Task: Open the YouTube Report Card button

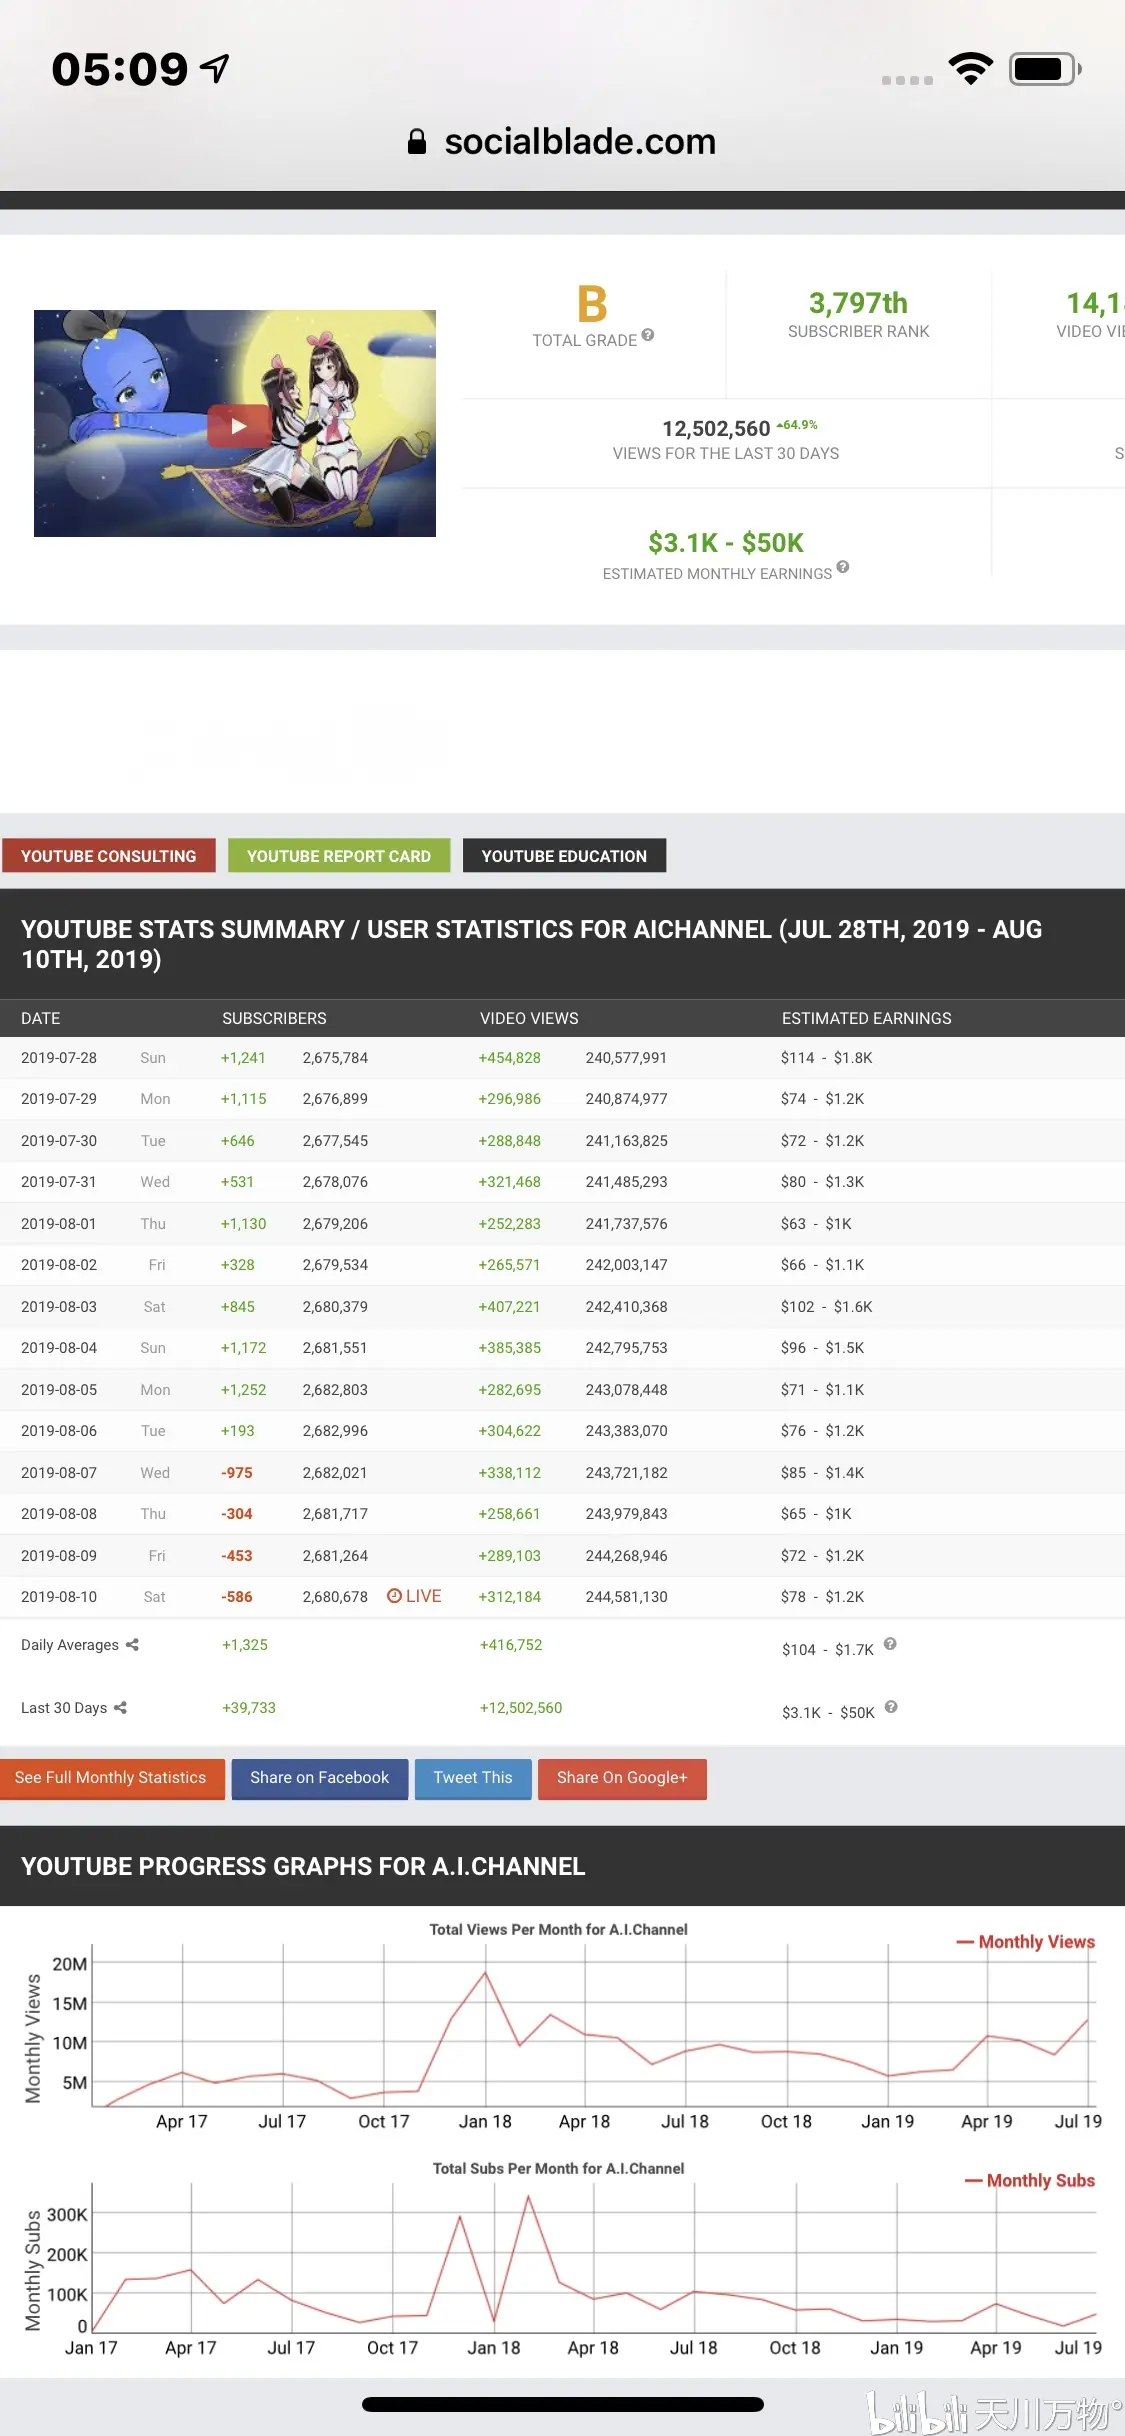Action: click(x=339, y=856)
